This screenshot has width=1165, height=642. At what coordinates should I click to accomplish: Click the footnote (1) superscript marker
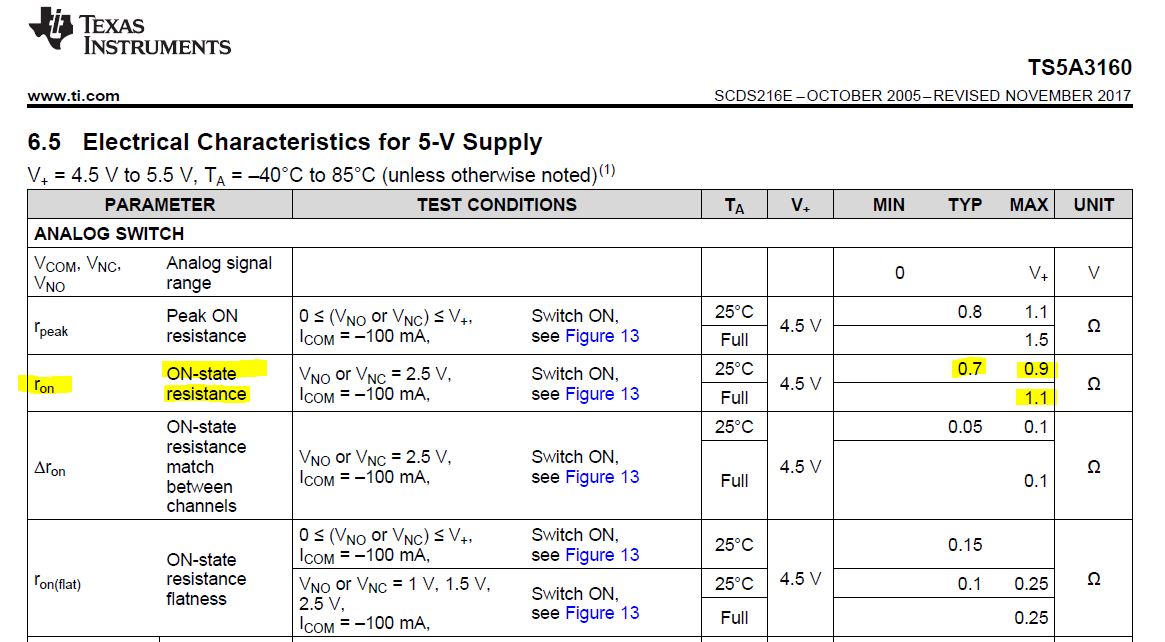pos(607,170)
